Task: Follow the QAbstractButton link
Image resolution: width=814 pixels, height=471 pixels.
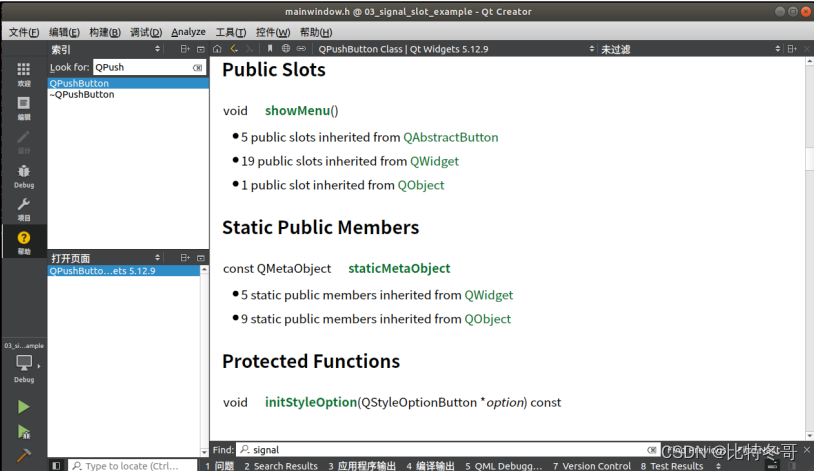Action: [x=451, y=137]
